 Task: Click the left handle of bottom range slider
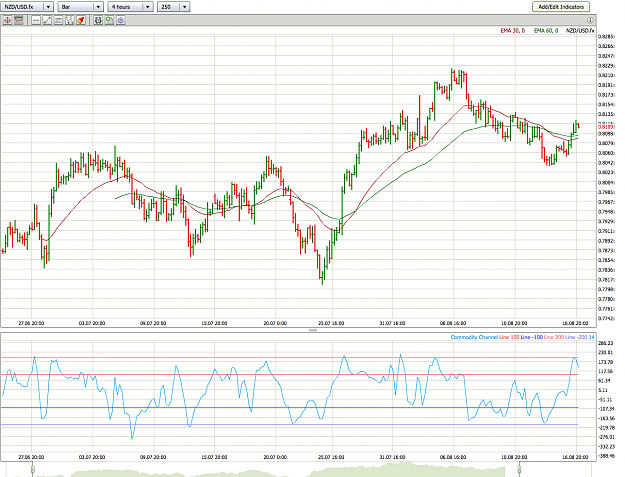pos(33,470)
